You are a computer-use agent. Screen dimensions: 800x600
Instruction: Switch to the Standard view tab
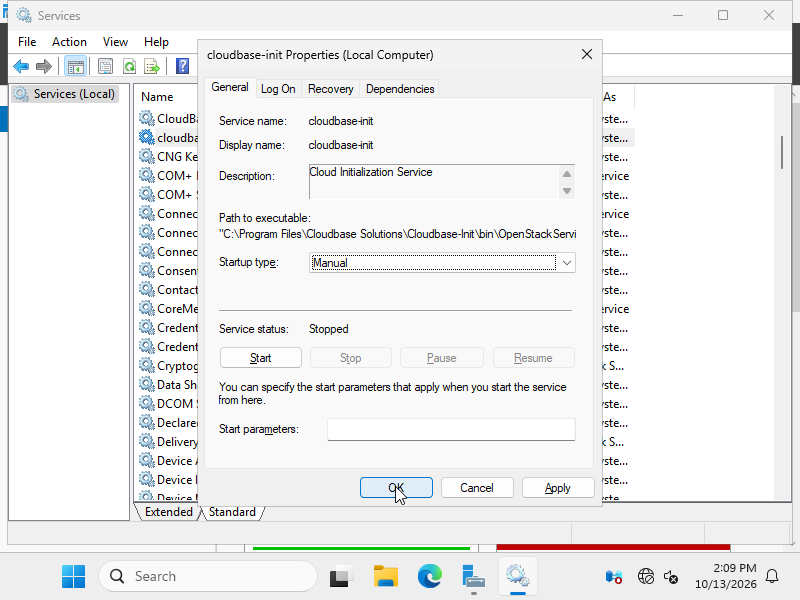tap(232, 512)
